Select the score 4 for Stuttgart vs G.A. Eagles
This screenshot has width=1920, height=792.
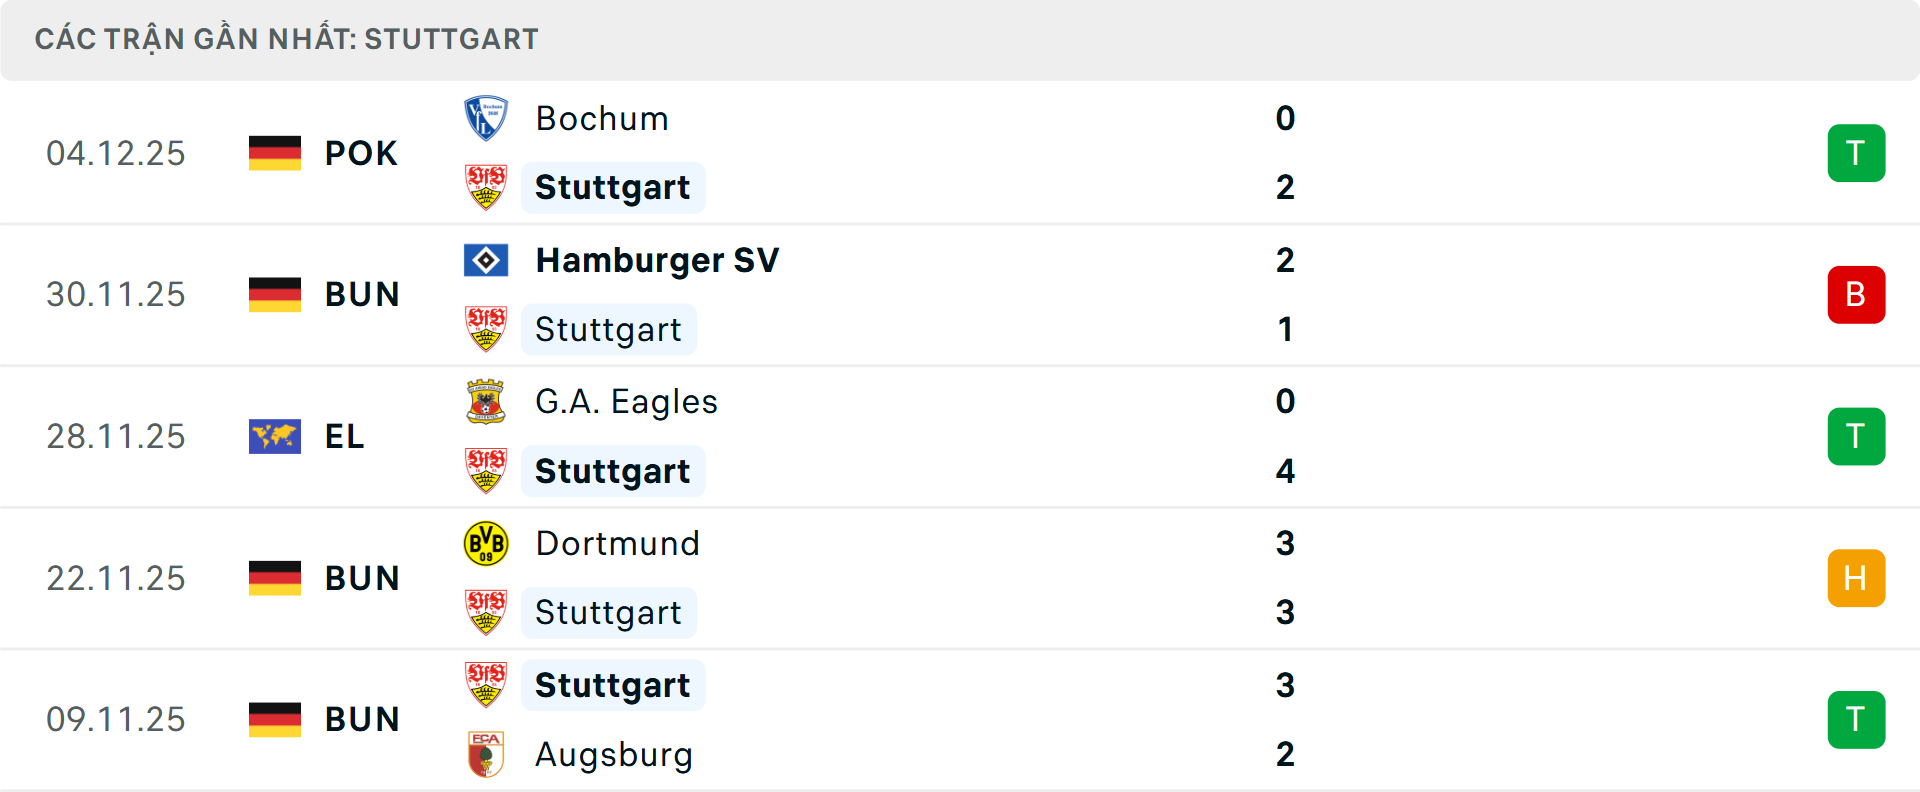click(x=1286, y=472)
